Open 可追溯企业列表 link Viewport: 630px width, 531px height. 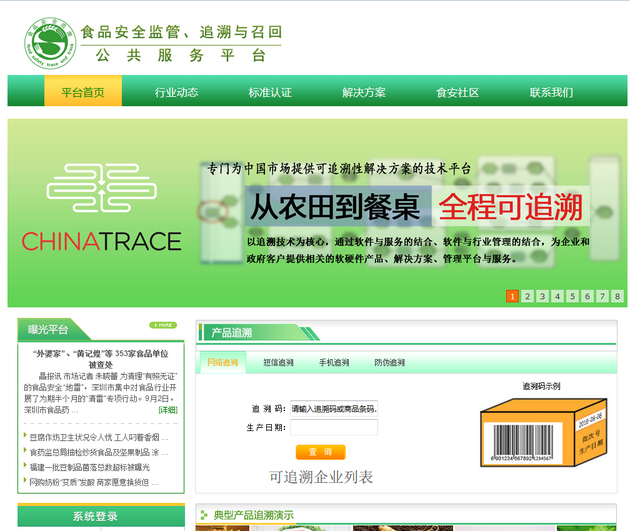(x=321, y=477)
